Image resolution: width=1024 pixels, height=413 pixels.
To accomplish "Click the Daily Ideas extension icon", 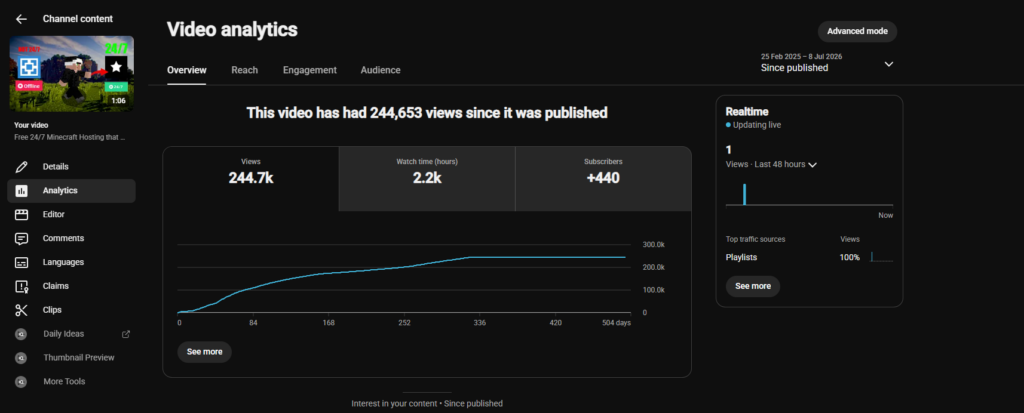I will (x=21, y=334).
